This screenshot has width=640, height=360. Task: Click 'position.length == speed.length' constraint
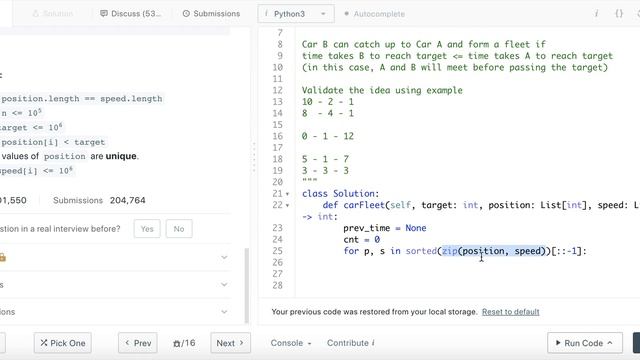(x=82, y=99)
